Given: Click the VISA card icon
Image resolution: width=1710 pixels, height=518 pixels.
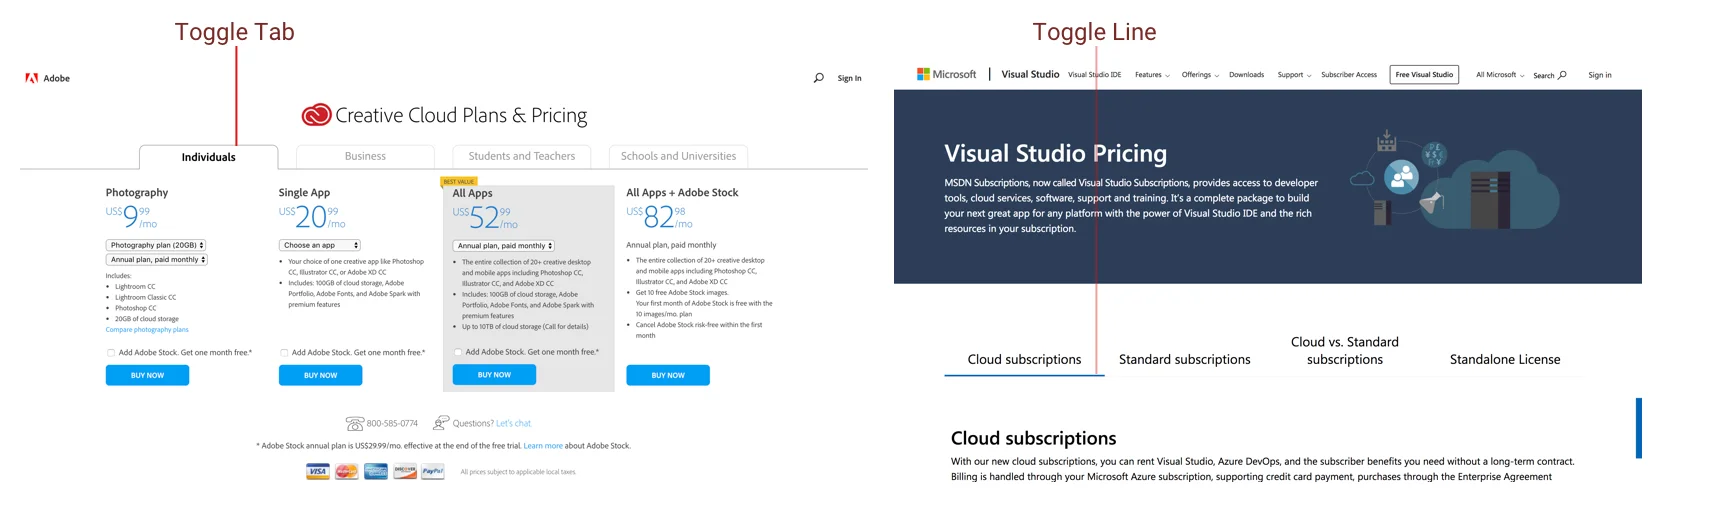Looking at the screenshot, I should (x=318, y=471).
